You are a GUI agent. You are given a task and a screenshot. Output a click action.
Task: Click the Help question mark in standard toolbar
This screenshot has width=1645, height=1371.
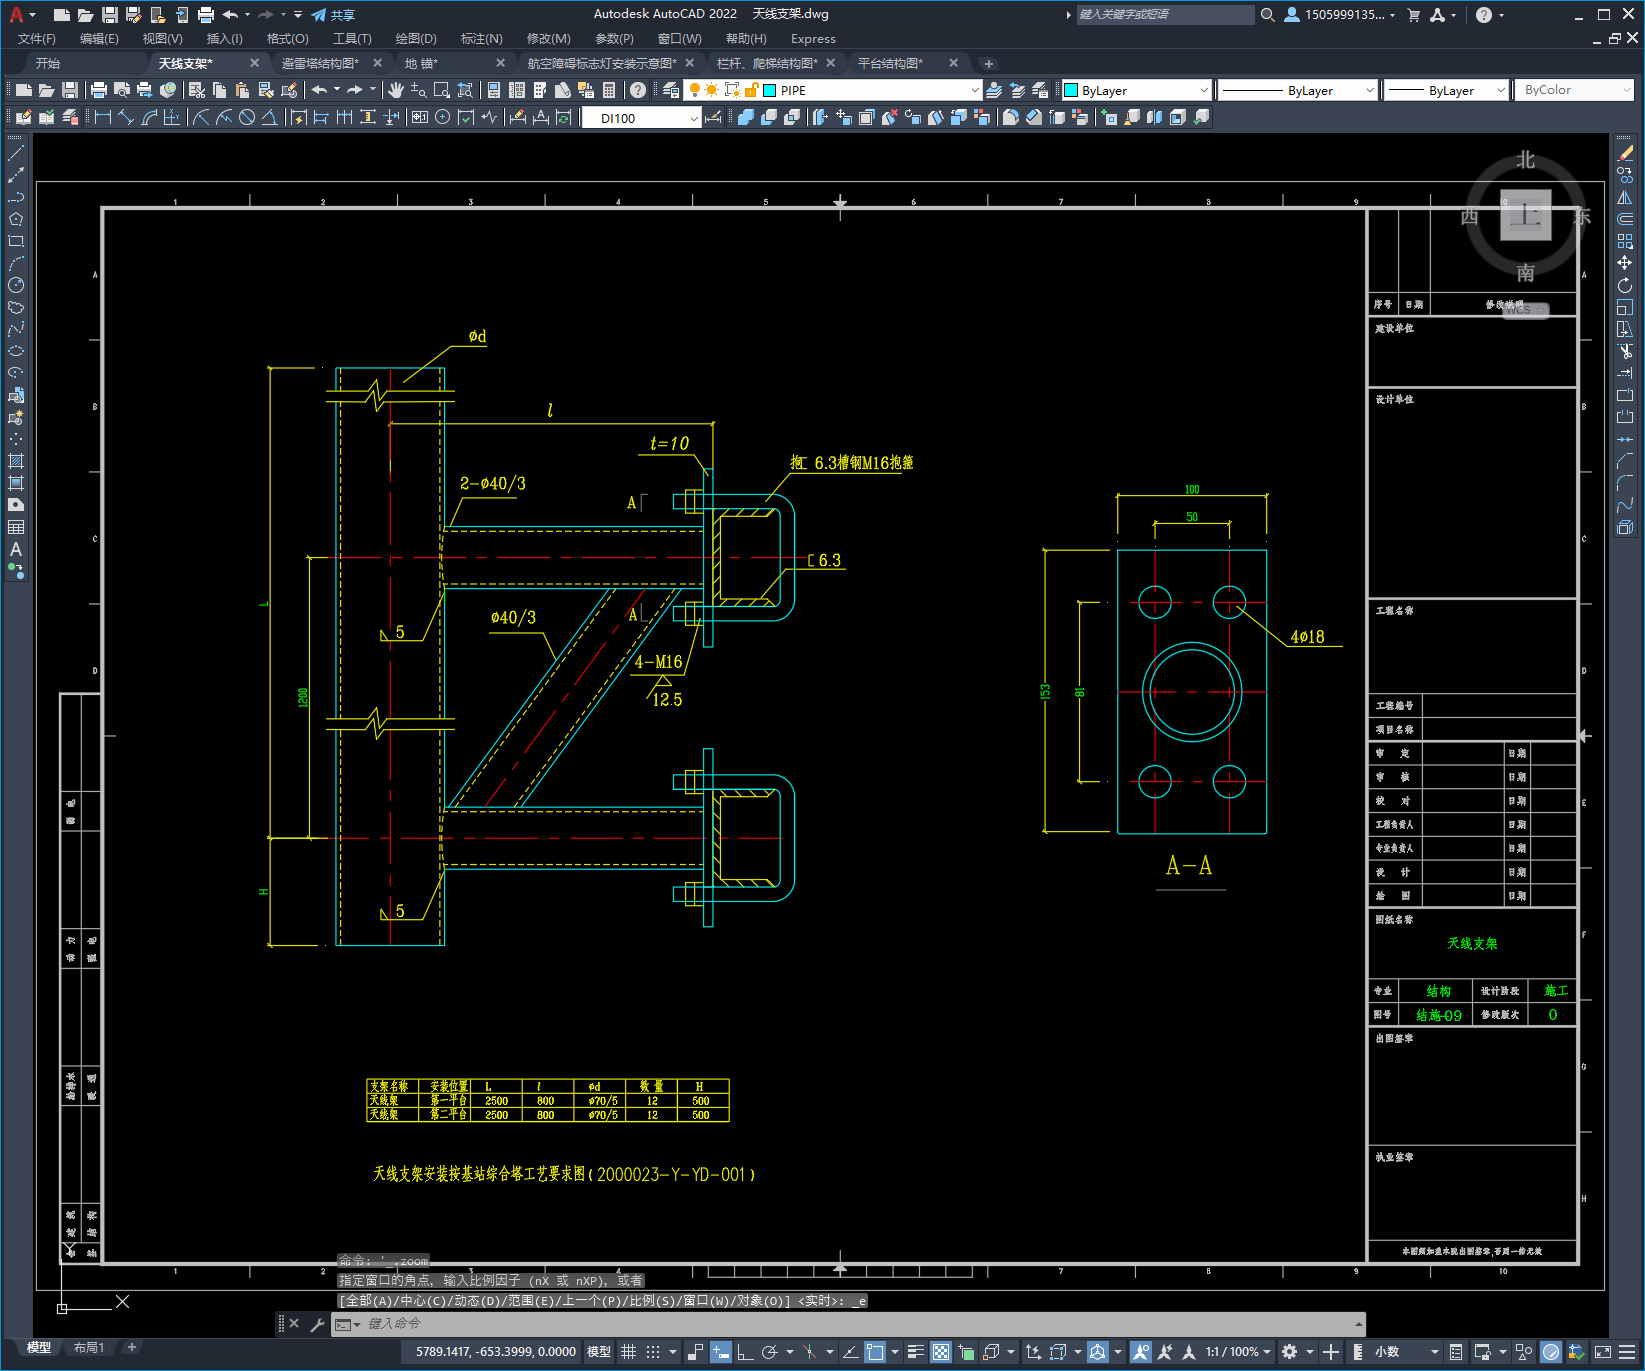[x=638, y=90]
